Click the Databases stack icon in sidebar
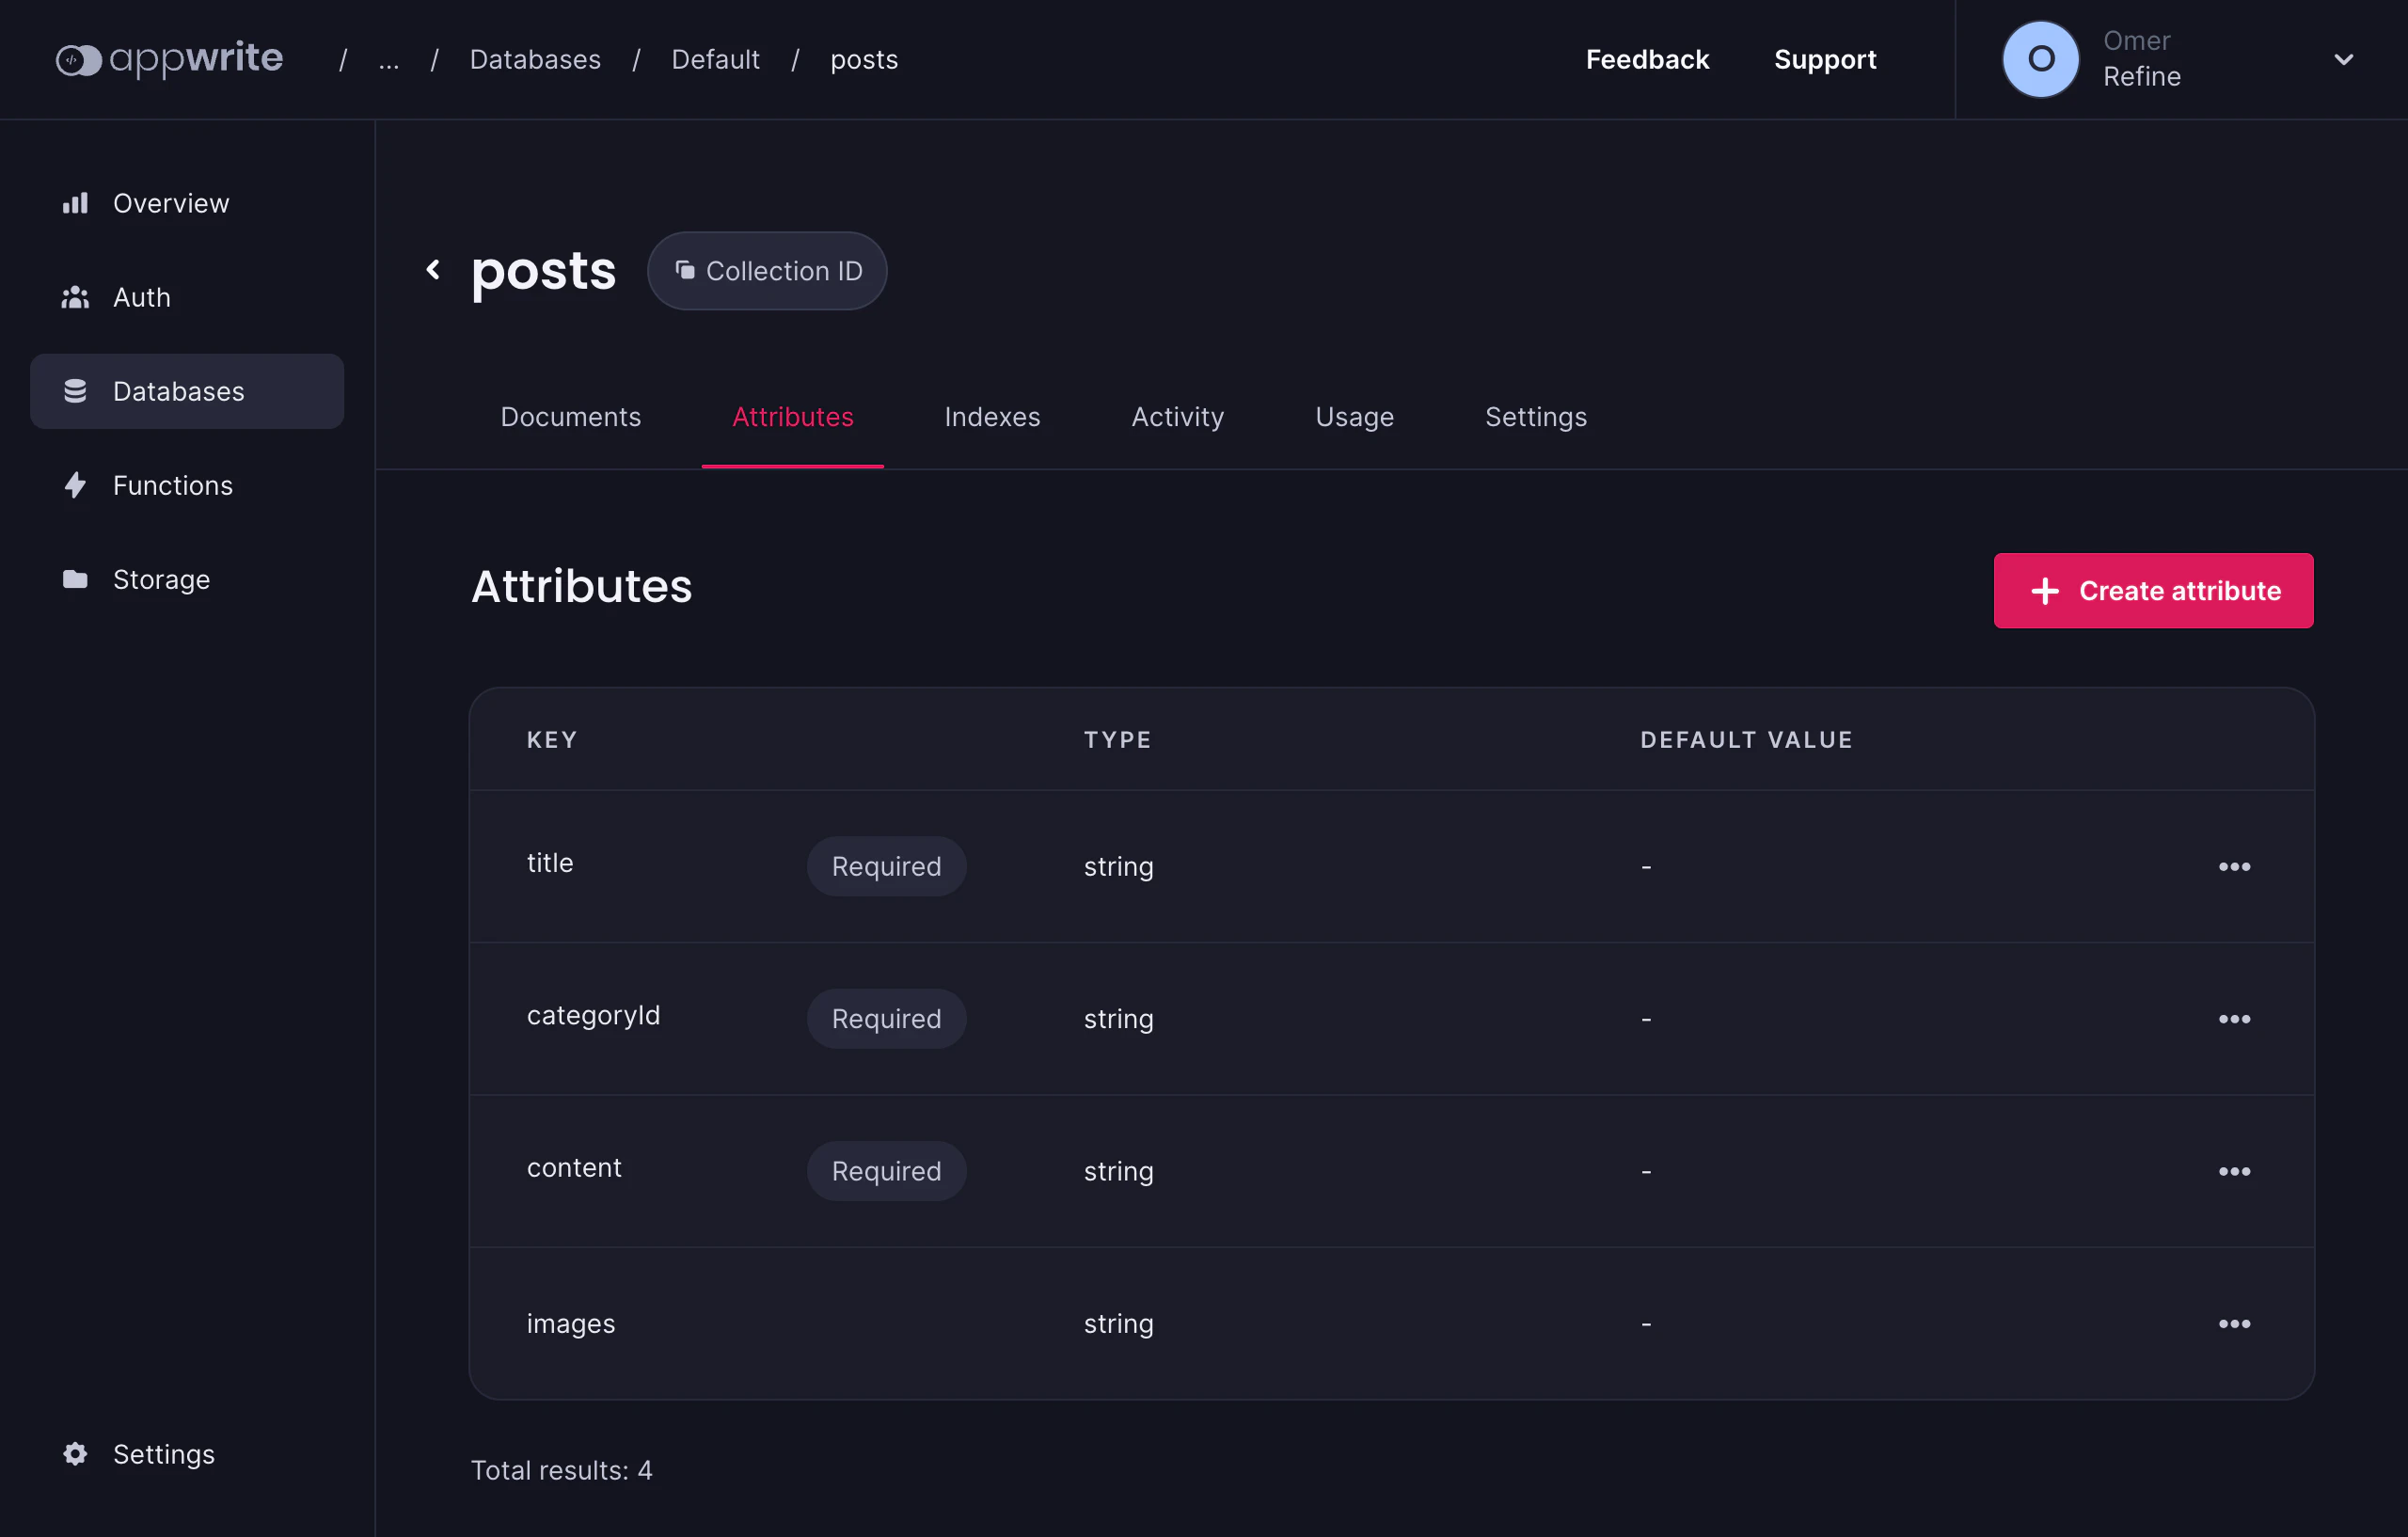Image resolution: width=2408 pixels, height=1537 pixels. coord(76,391)
